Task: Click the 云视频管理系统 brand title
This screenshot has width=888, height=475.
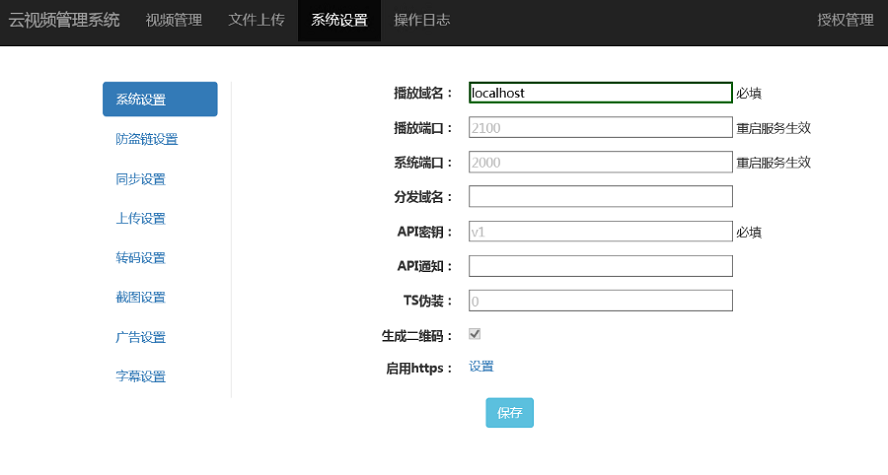Action: (64, 20)
